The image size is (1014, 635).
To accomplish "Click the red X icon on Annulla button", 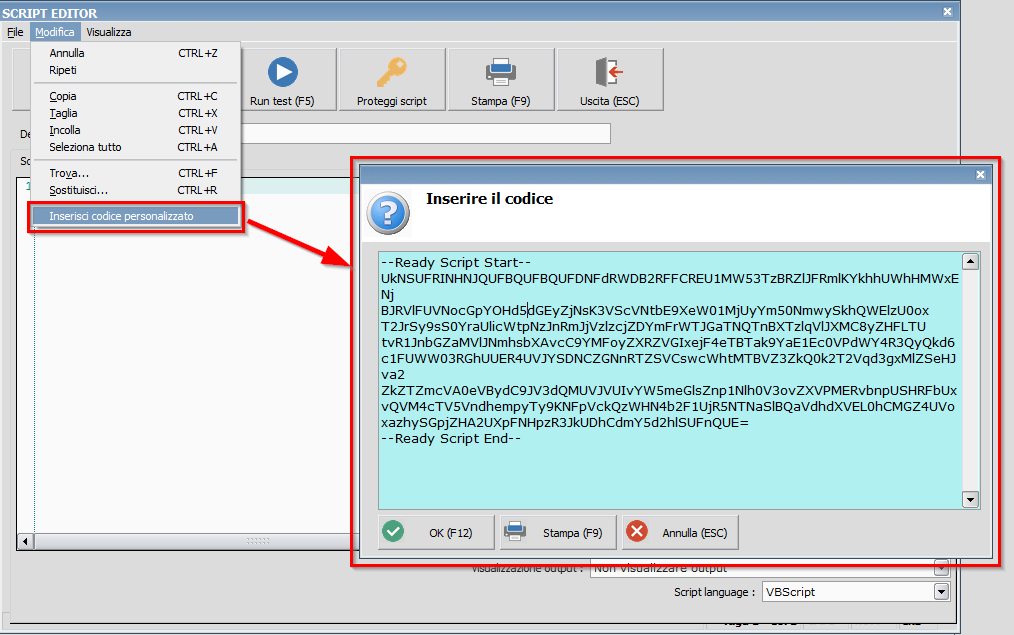I will (x=637, y=531).
